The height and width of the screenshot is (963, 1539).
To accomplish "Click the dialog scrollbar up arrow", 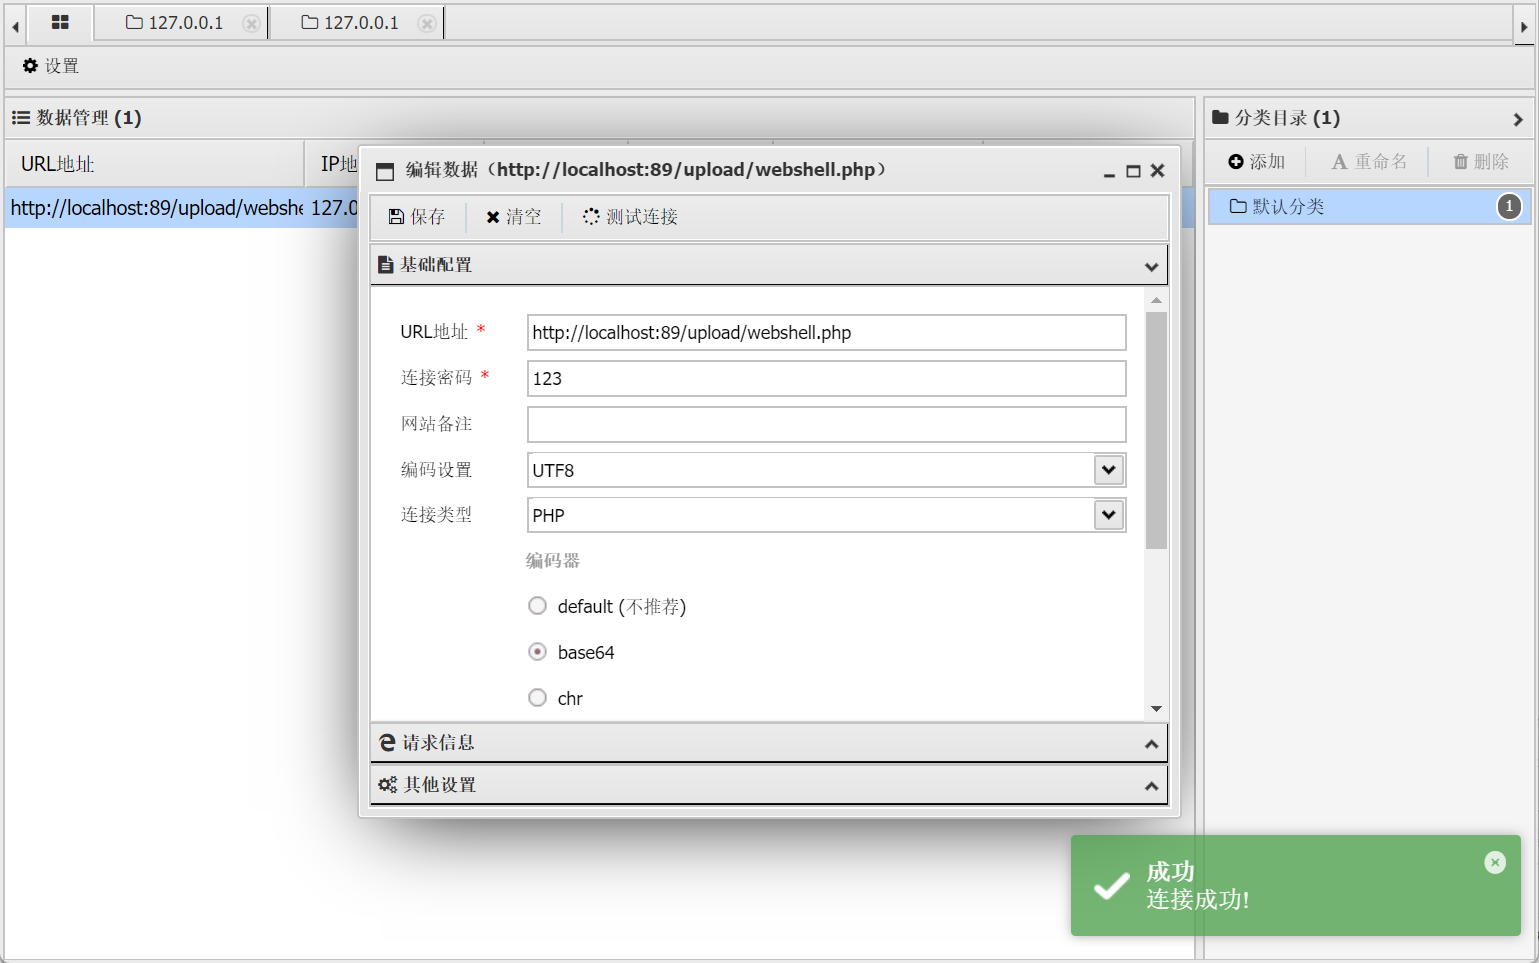I will click(1156, 300).
